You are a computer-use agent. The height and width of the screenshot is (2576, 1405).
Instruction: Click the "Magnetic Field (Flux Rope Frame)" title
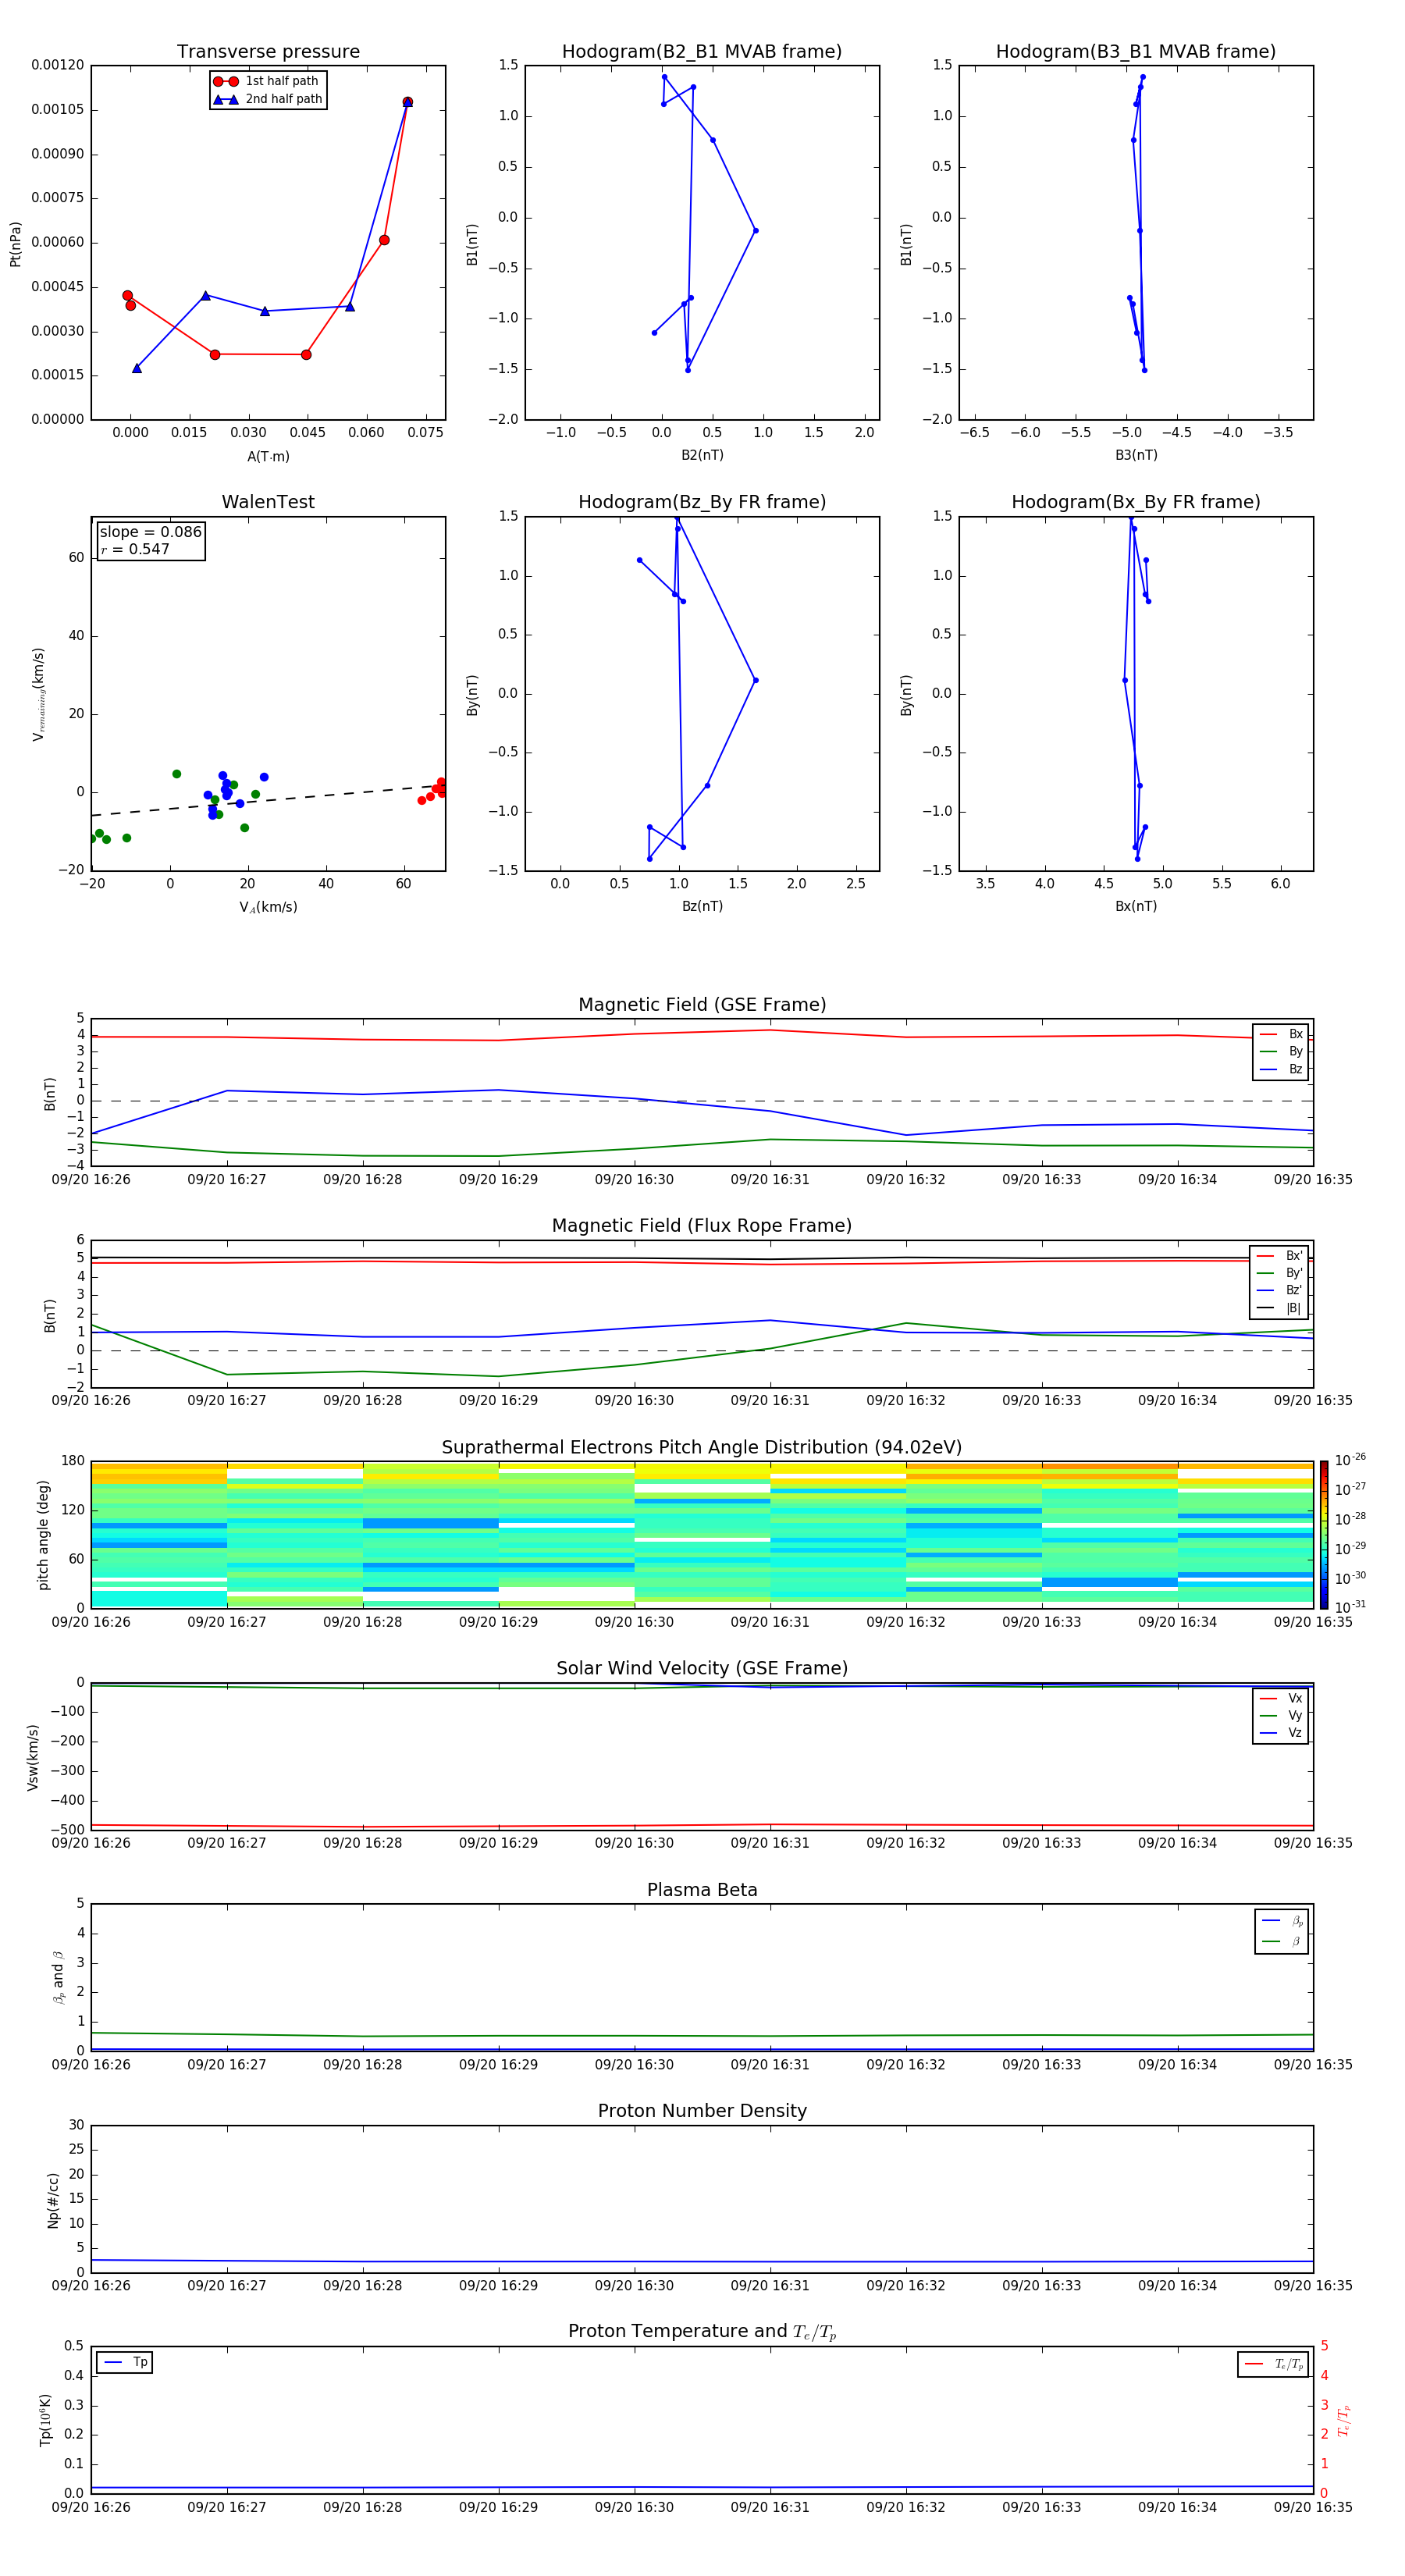point(702,1226)
